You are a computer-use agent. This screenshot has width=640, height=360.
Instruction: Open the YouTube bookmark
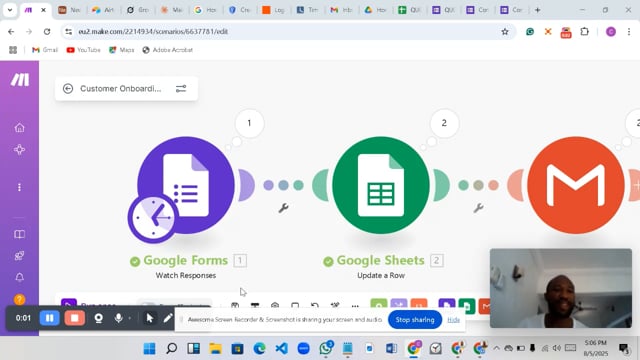click(83, 50)
